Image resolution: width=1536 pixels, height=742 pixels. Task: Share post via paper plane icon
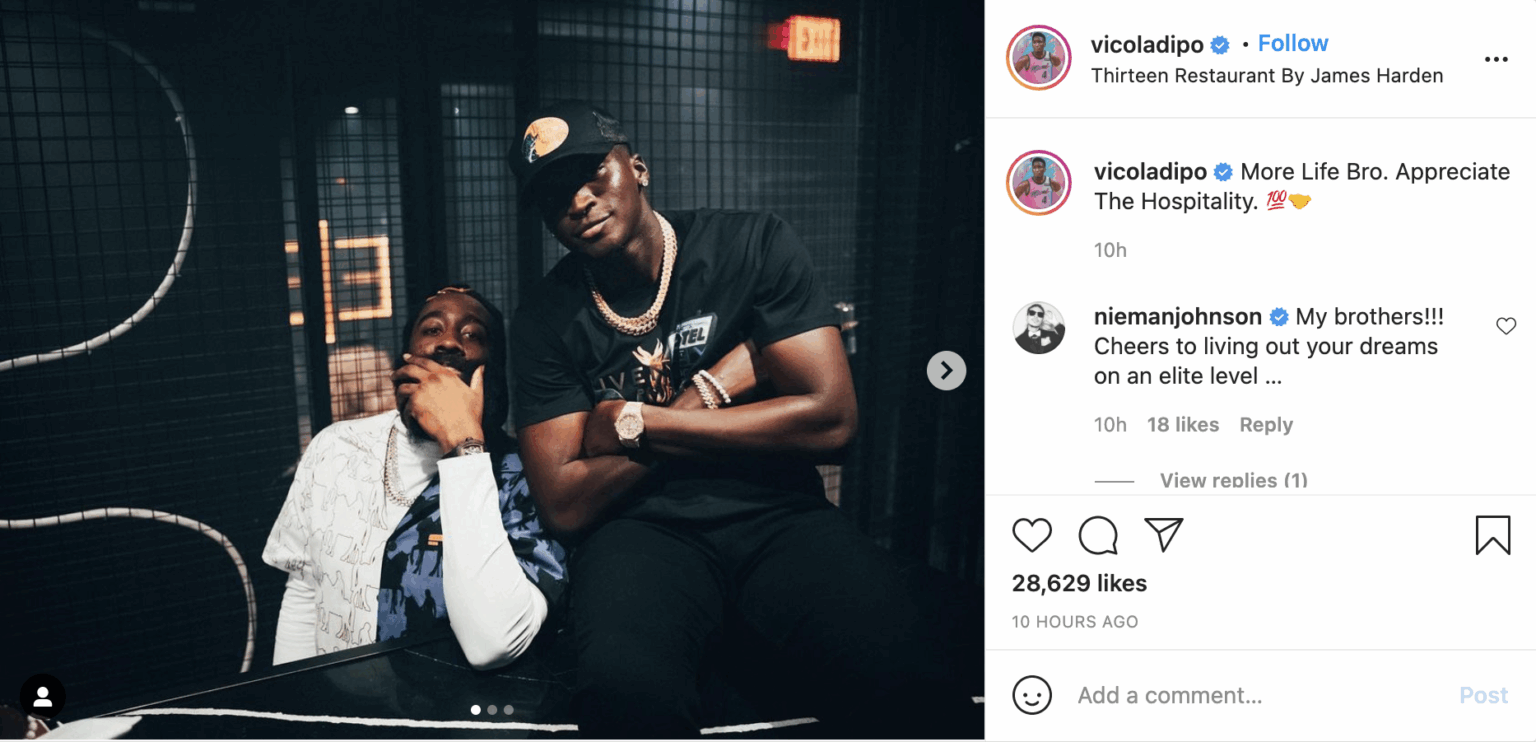click(x=1164, y=535)
